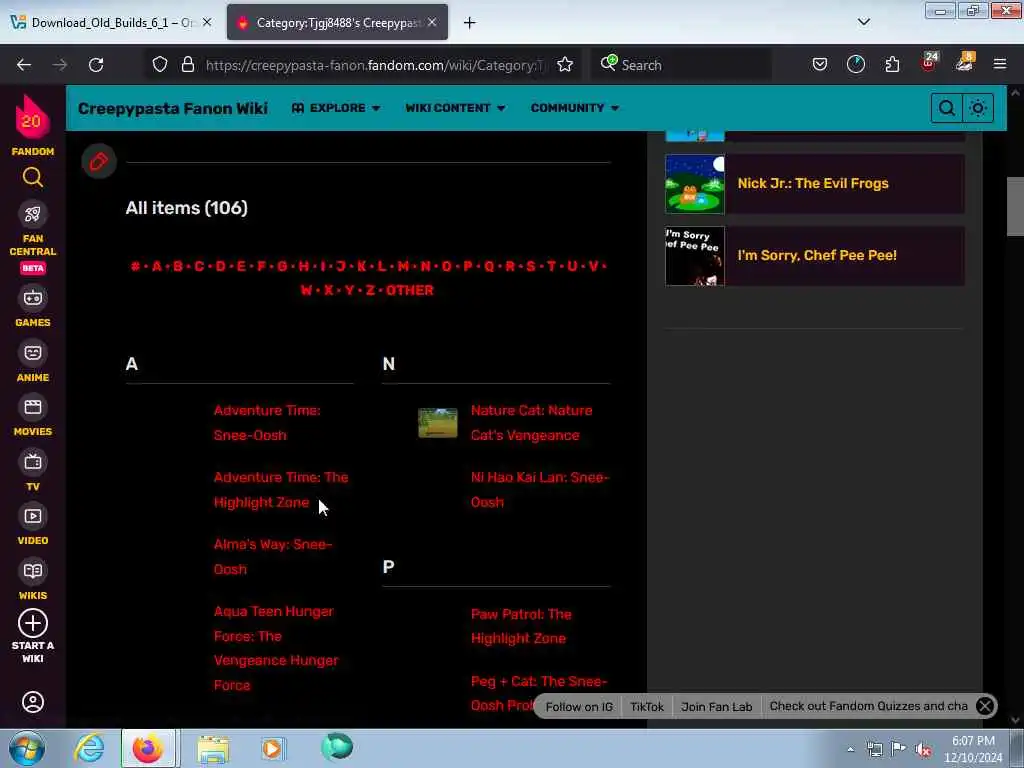This screenshot has height=768, width=1024.
Task: Click the Chef Pee Pee thumbnail
Action: click(x=695, y=256)
